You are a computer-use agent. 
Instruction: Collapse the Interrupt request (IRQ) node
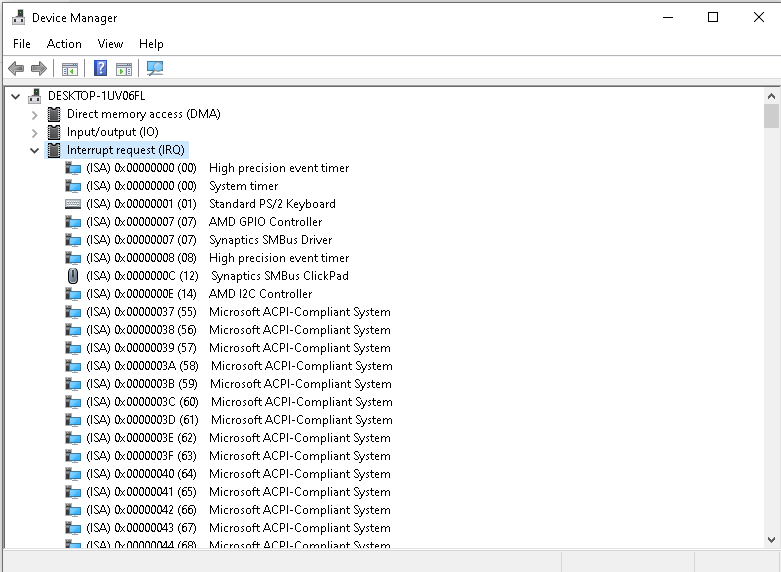pyautogui.click(x=35, y=150)
